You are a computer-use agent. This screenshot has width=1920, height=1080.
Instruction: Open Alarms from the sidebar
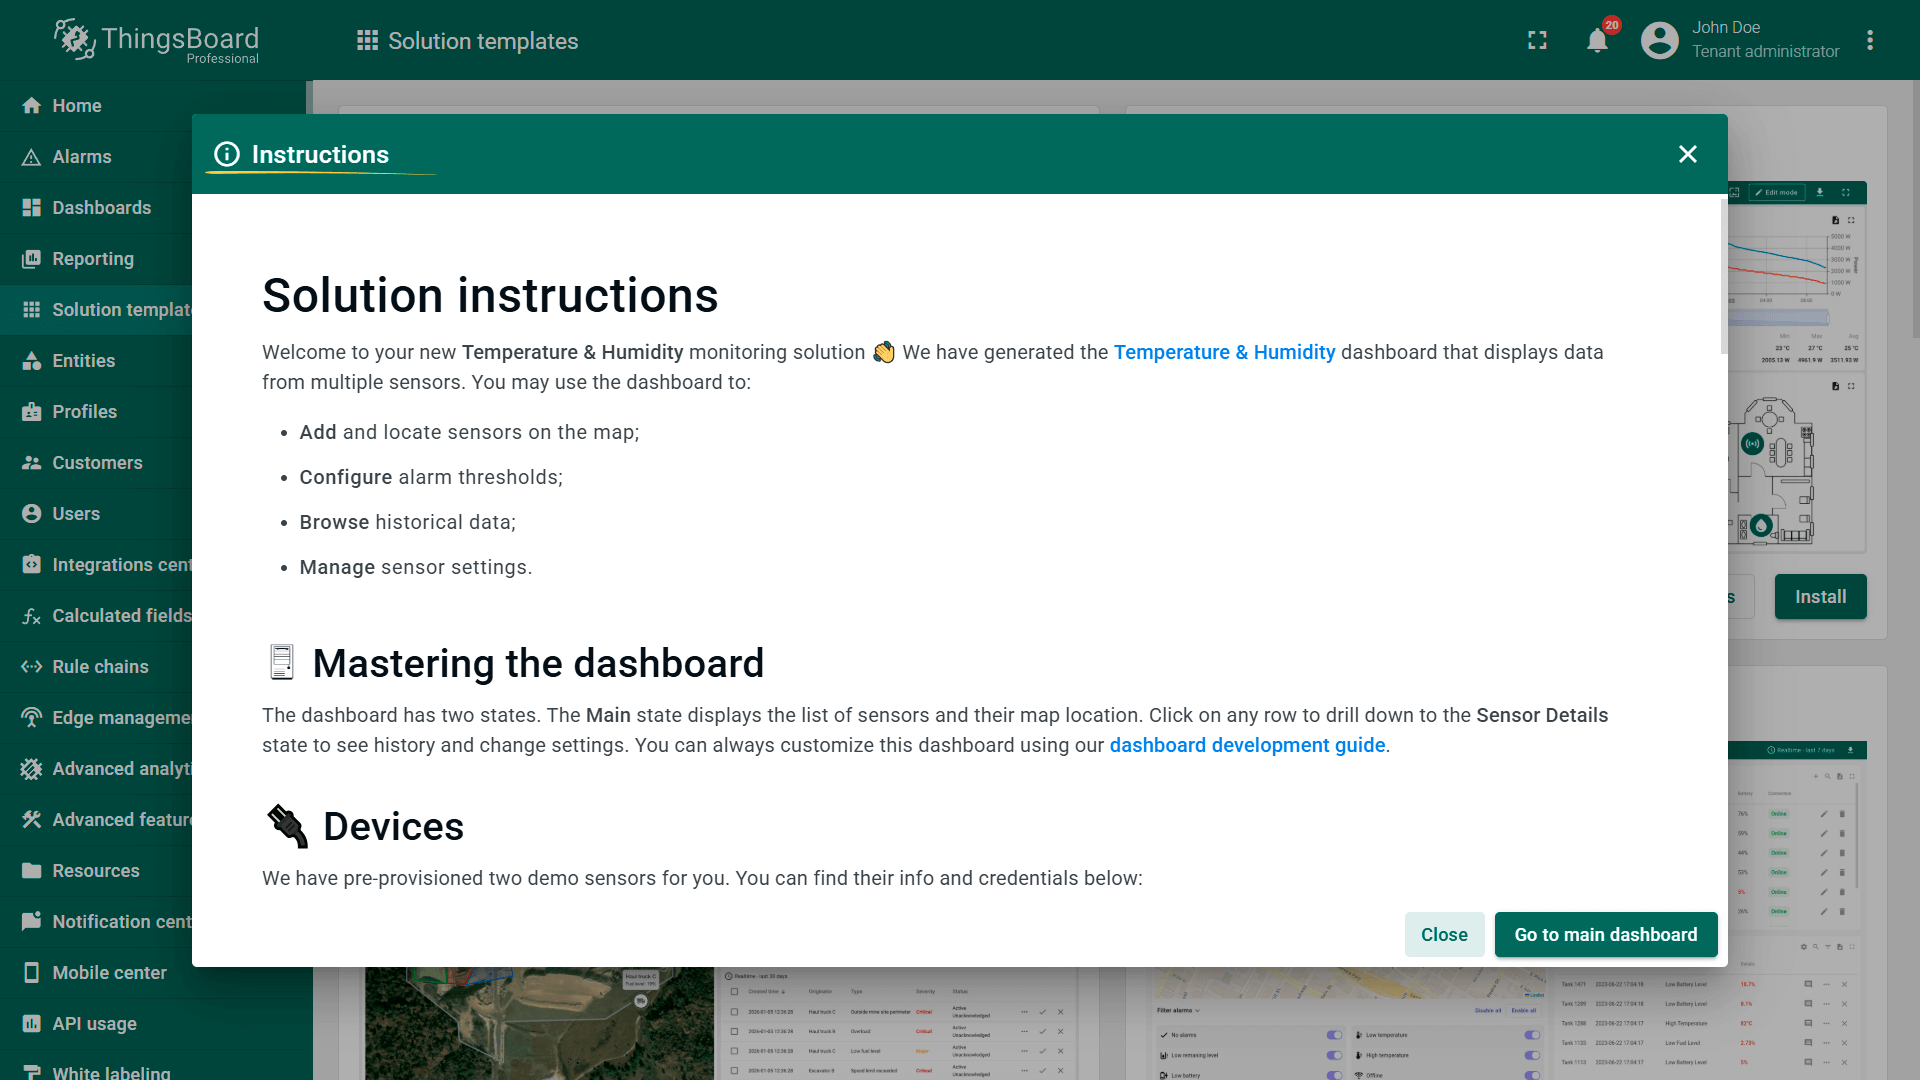pos(82,157)
